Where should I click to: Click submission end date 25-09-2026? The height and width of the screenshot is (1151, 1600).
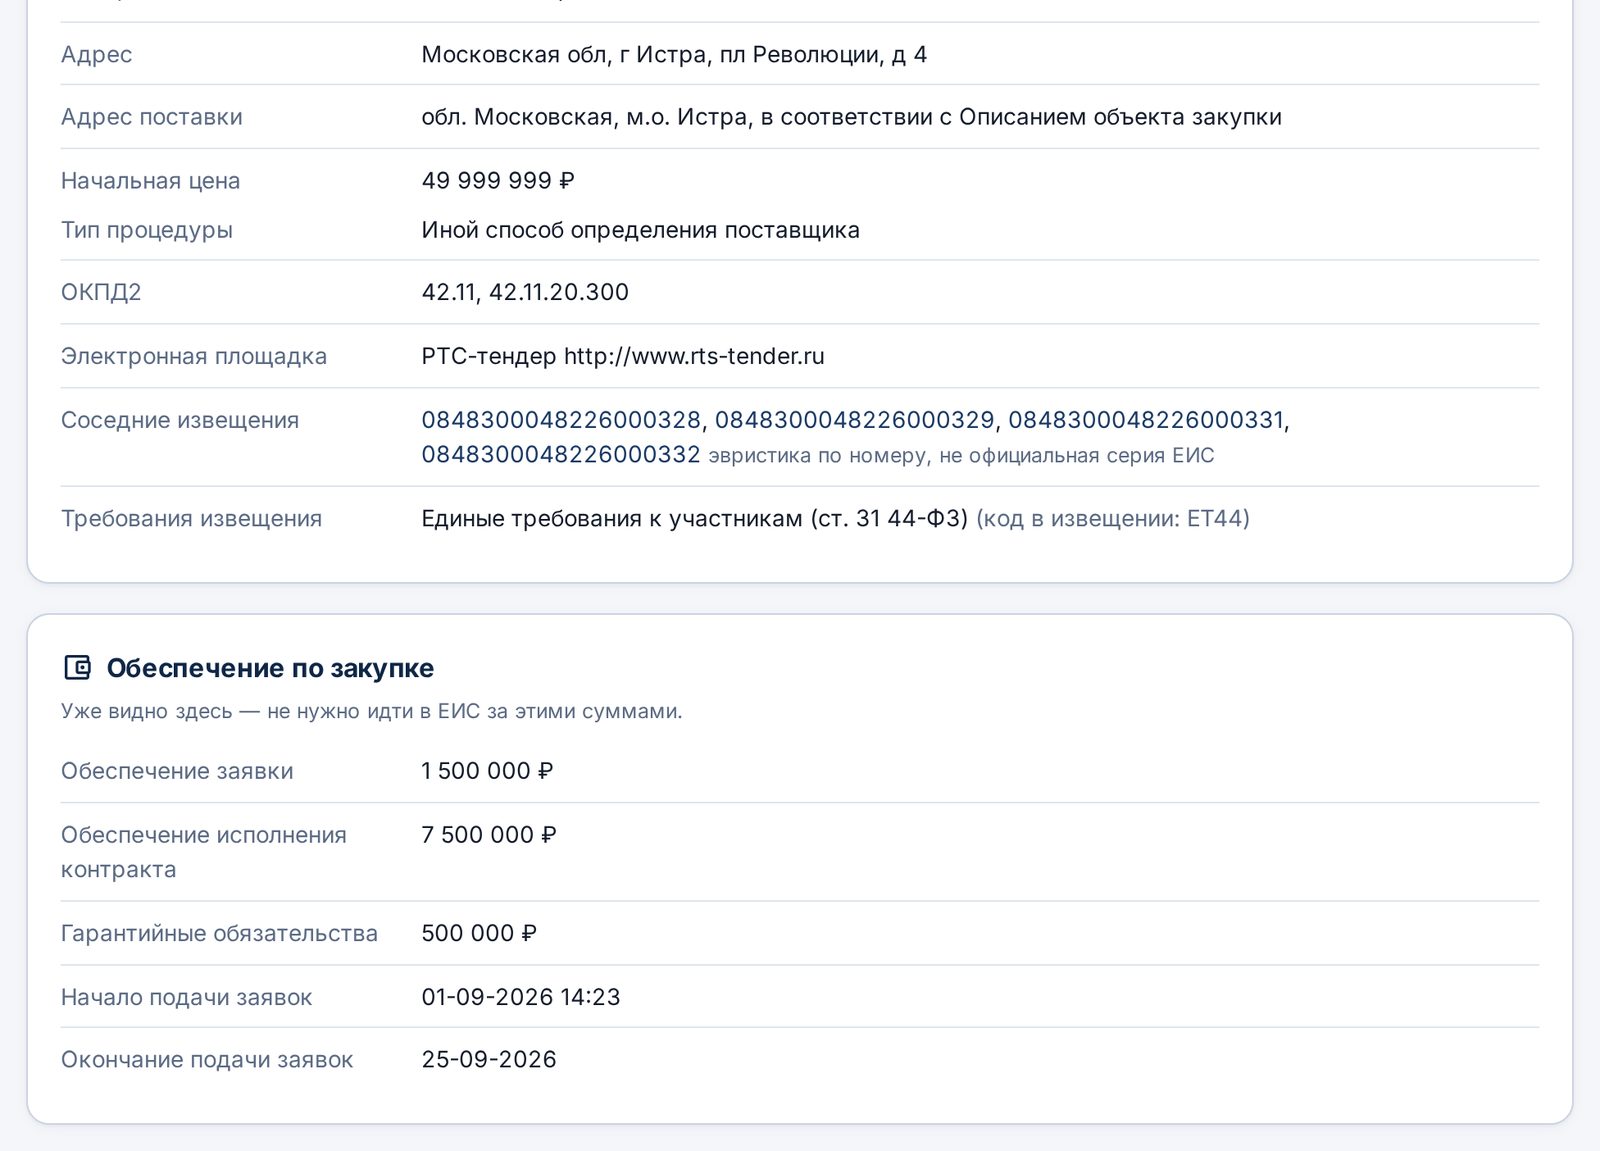pyautogui.click(x=489, y=1059)
